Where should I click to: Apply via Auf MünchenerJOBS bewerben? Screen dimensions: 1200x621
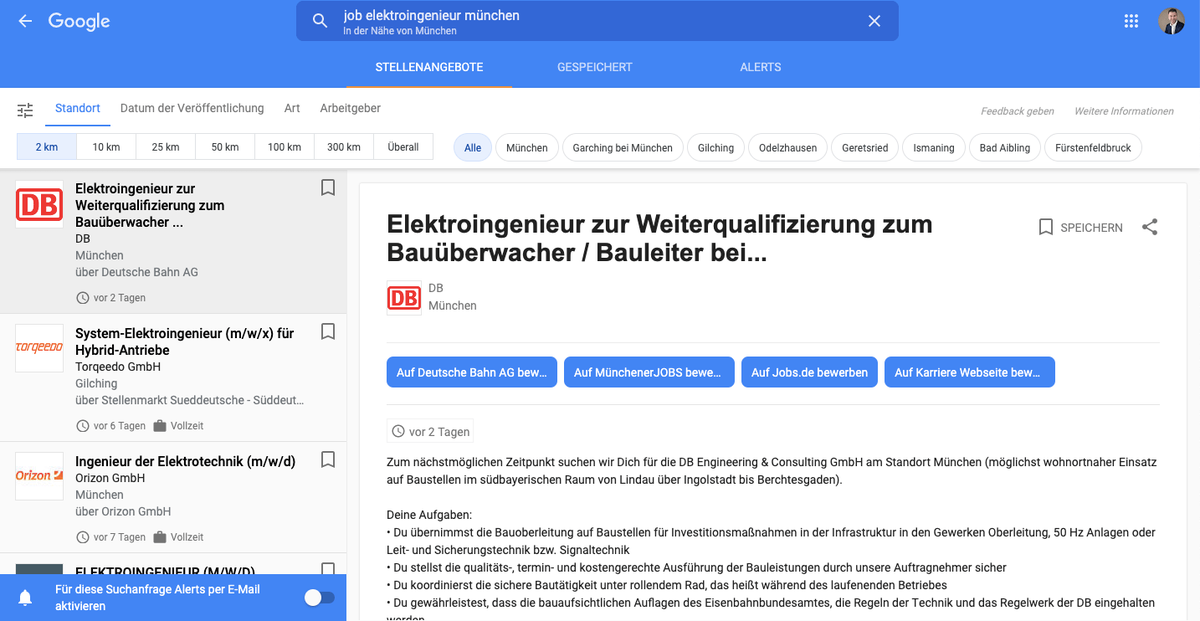coord(649,372)
